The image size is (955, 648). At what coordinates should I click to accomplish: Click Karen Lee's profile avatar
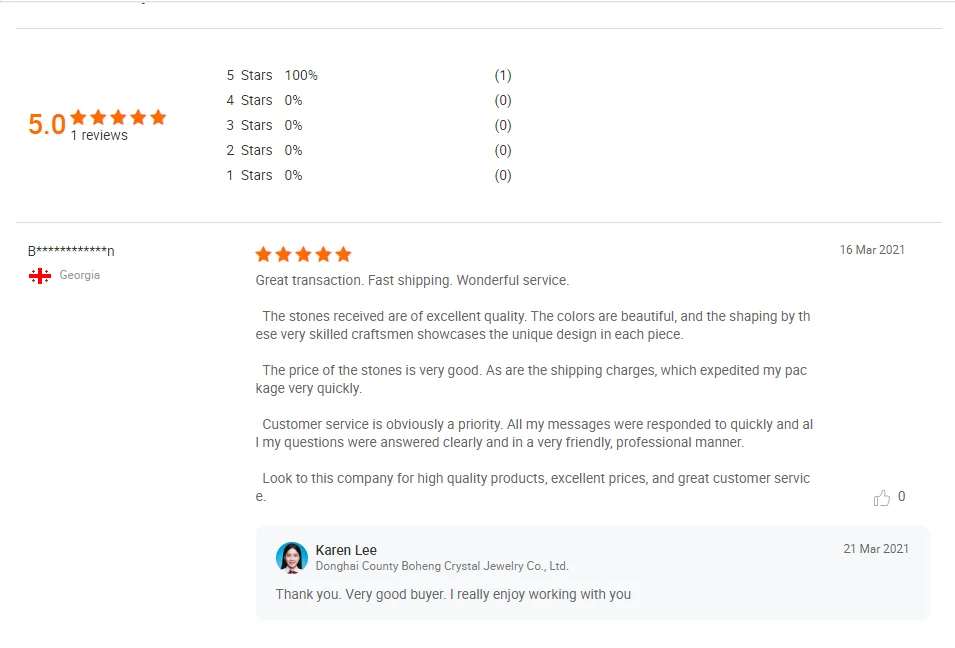coord(292,557)
